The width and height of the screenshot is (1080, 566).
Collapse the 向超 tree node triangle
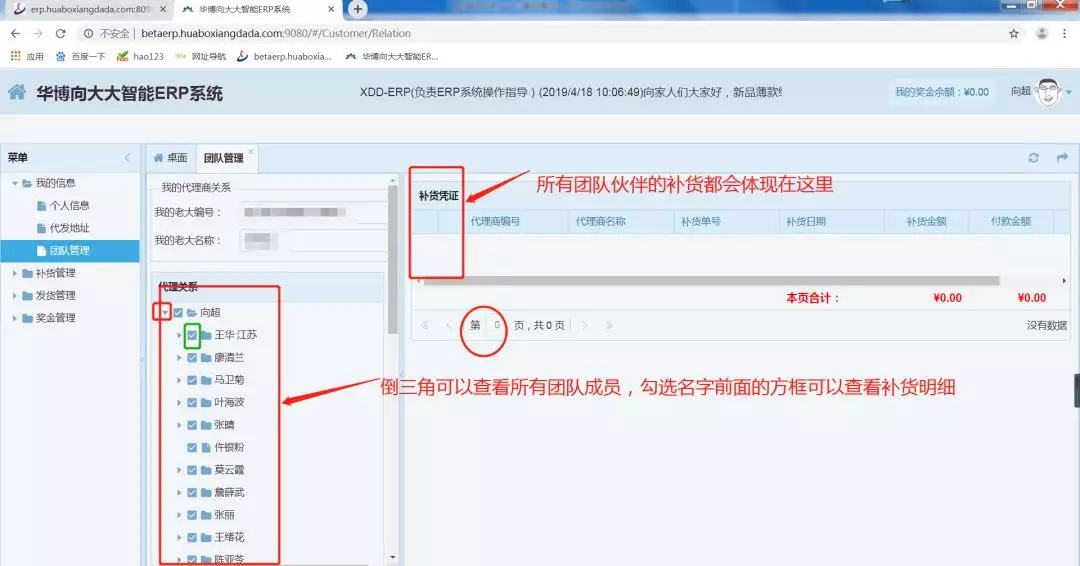pyautogui.click(x=165, y=313)
